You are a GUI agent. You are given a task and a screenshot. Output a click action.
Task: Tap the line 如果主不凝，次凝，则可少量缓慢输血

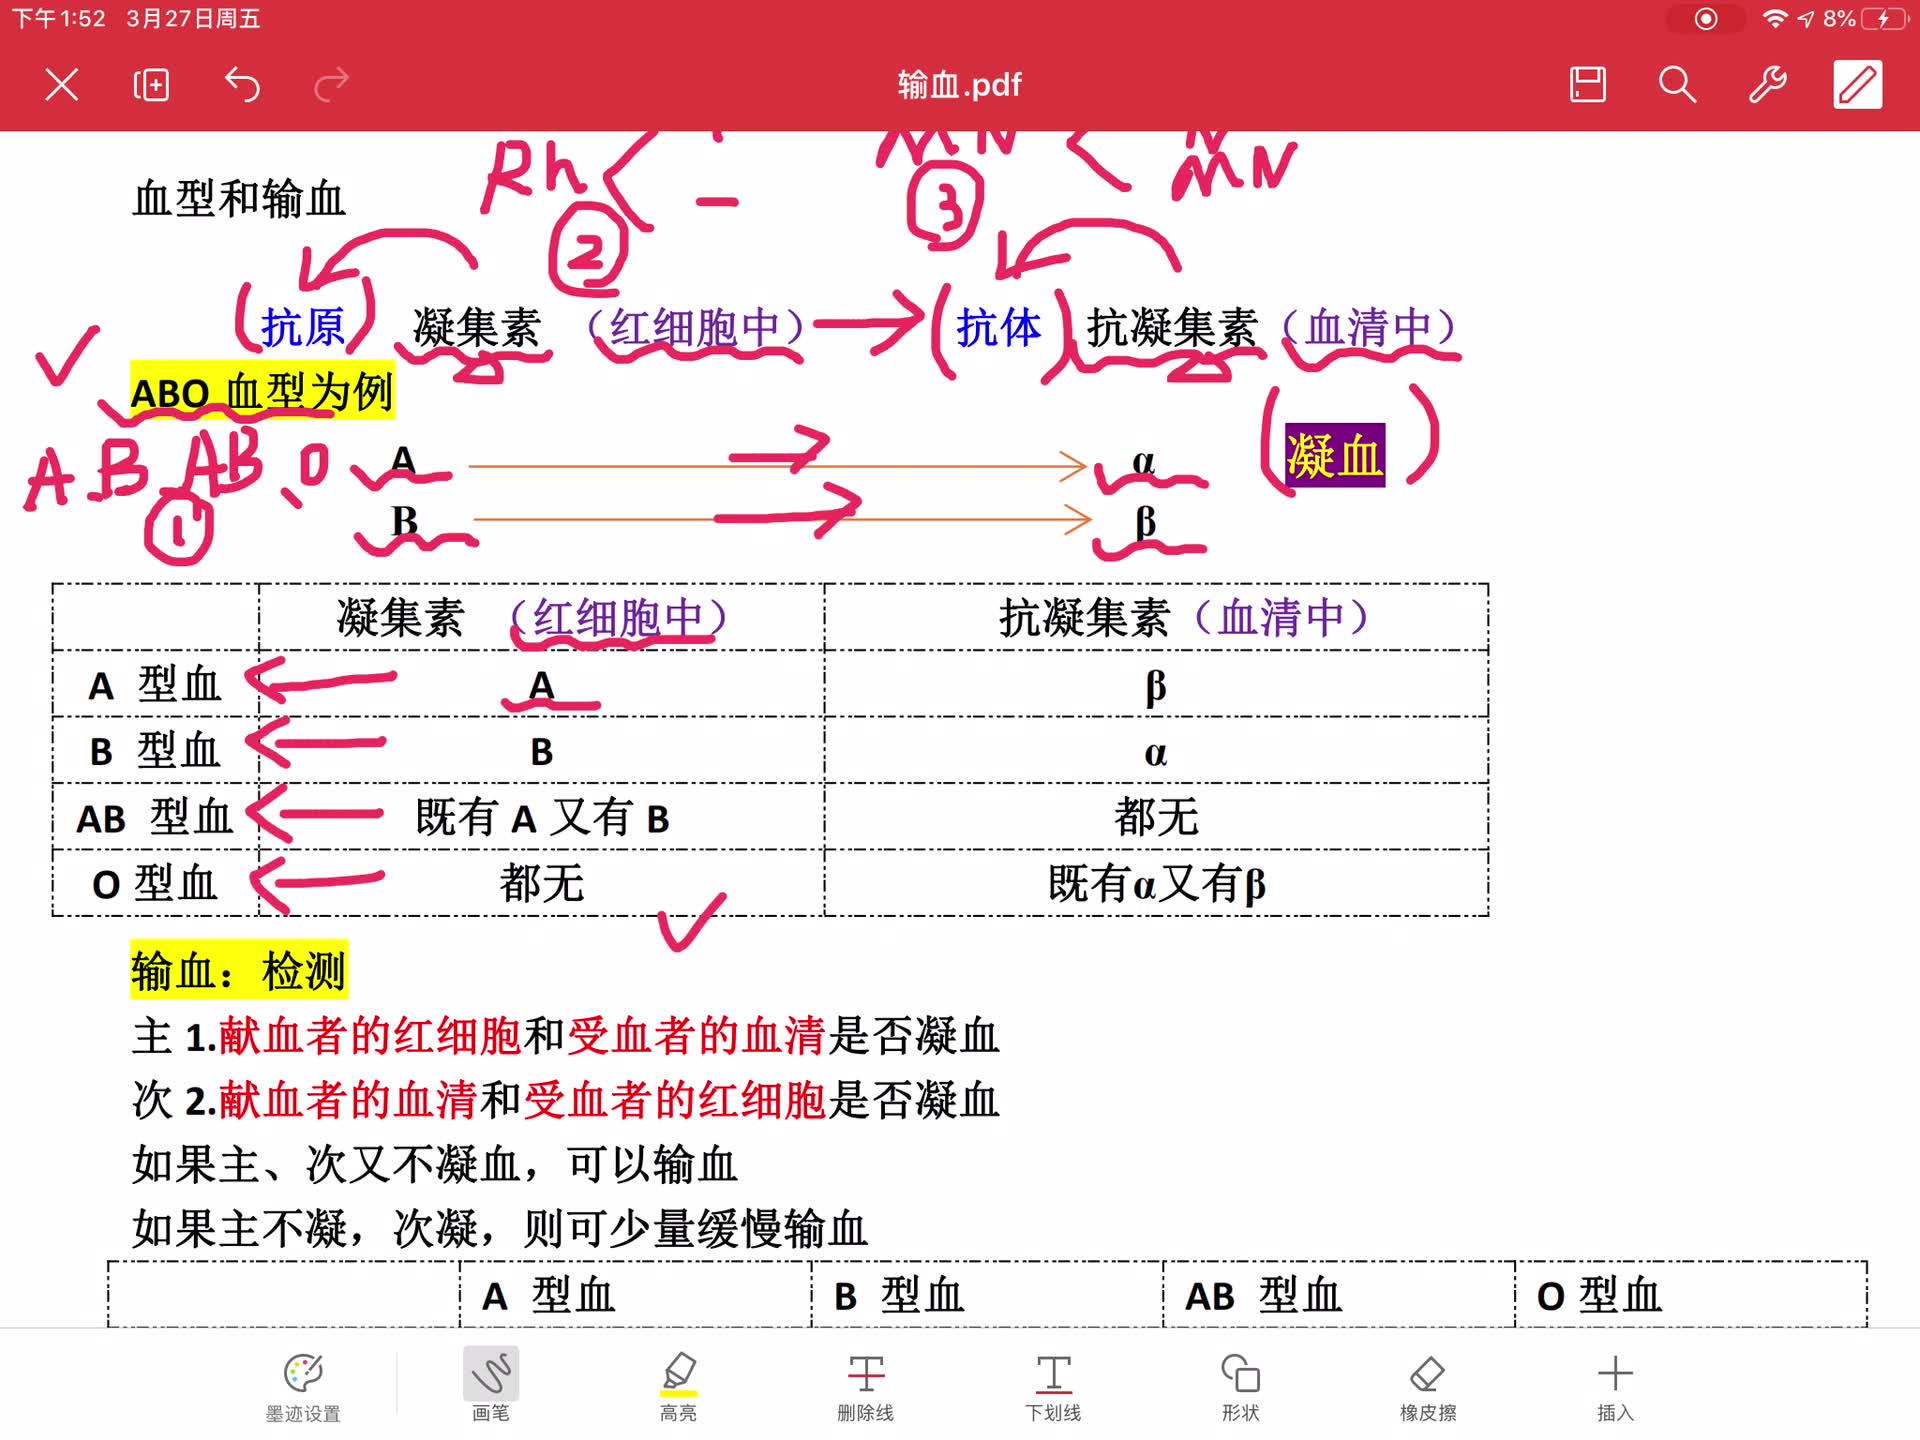coord(500,1229)
